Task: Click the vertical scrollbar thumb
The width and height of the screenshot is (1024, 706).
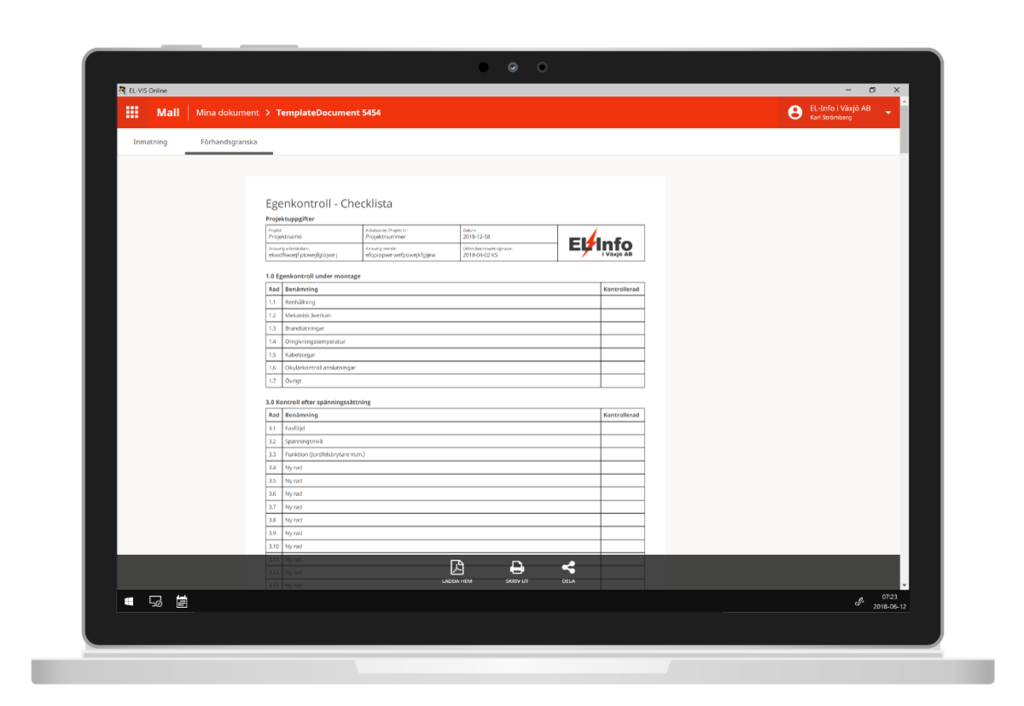Action: 904,129
